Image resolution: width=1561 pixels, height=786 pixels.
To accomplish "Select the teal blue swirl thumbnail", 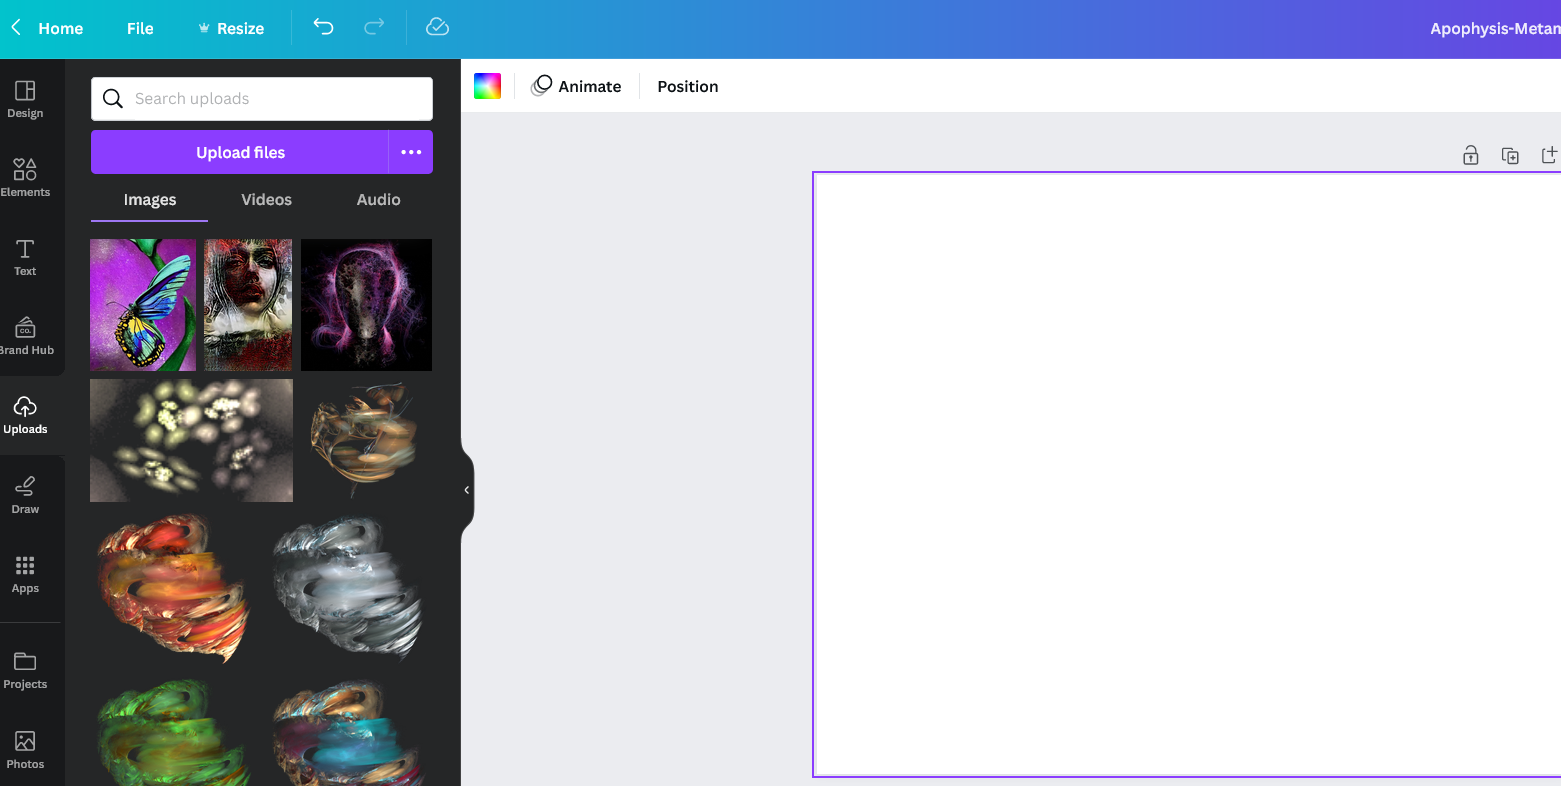I will 349,732.
